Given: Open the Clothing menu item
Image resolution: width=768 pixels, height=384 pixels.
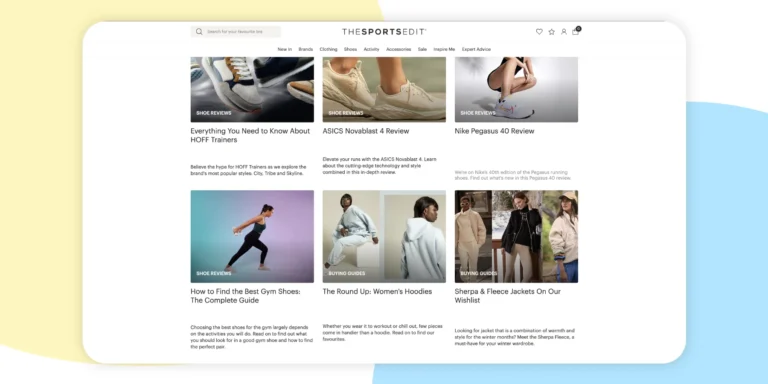Looking at the screenshot, I should coord(328,49).
